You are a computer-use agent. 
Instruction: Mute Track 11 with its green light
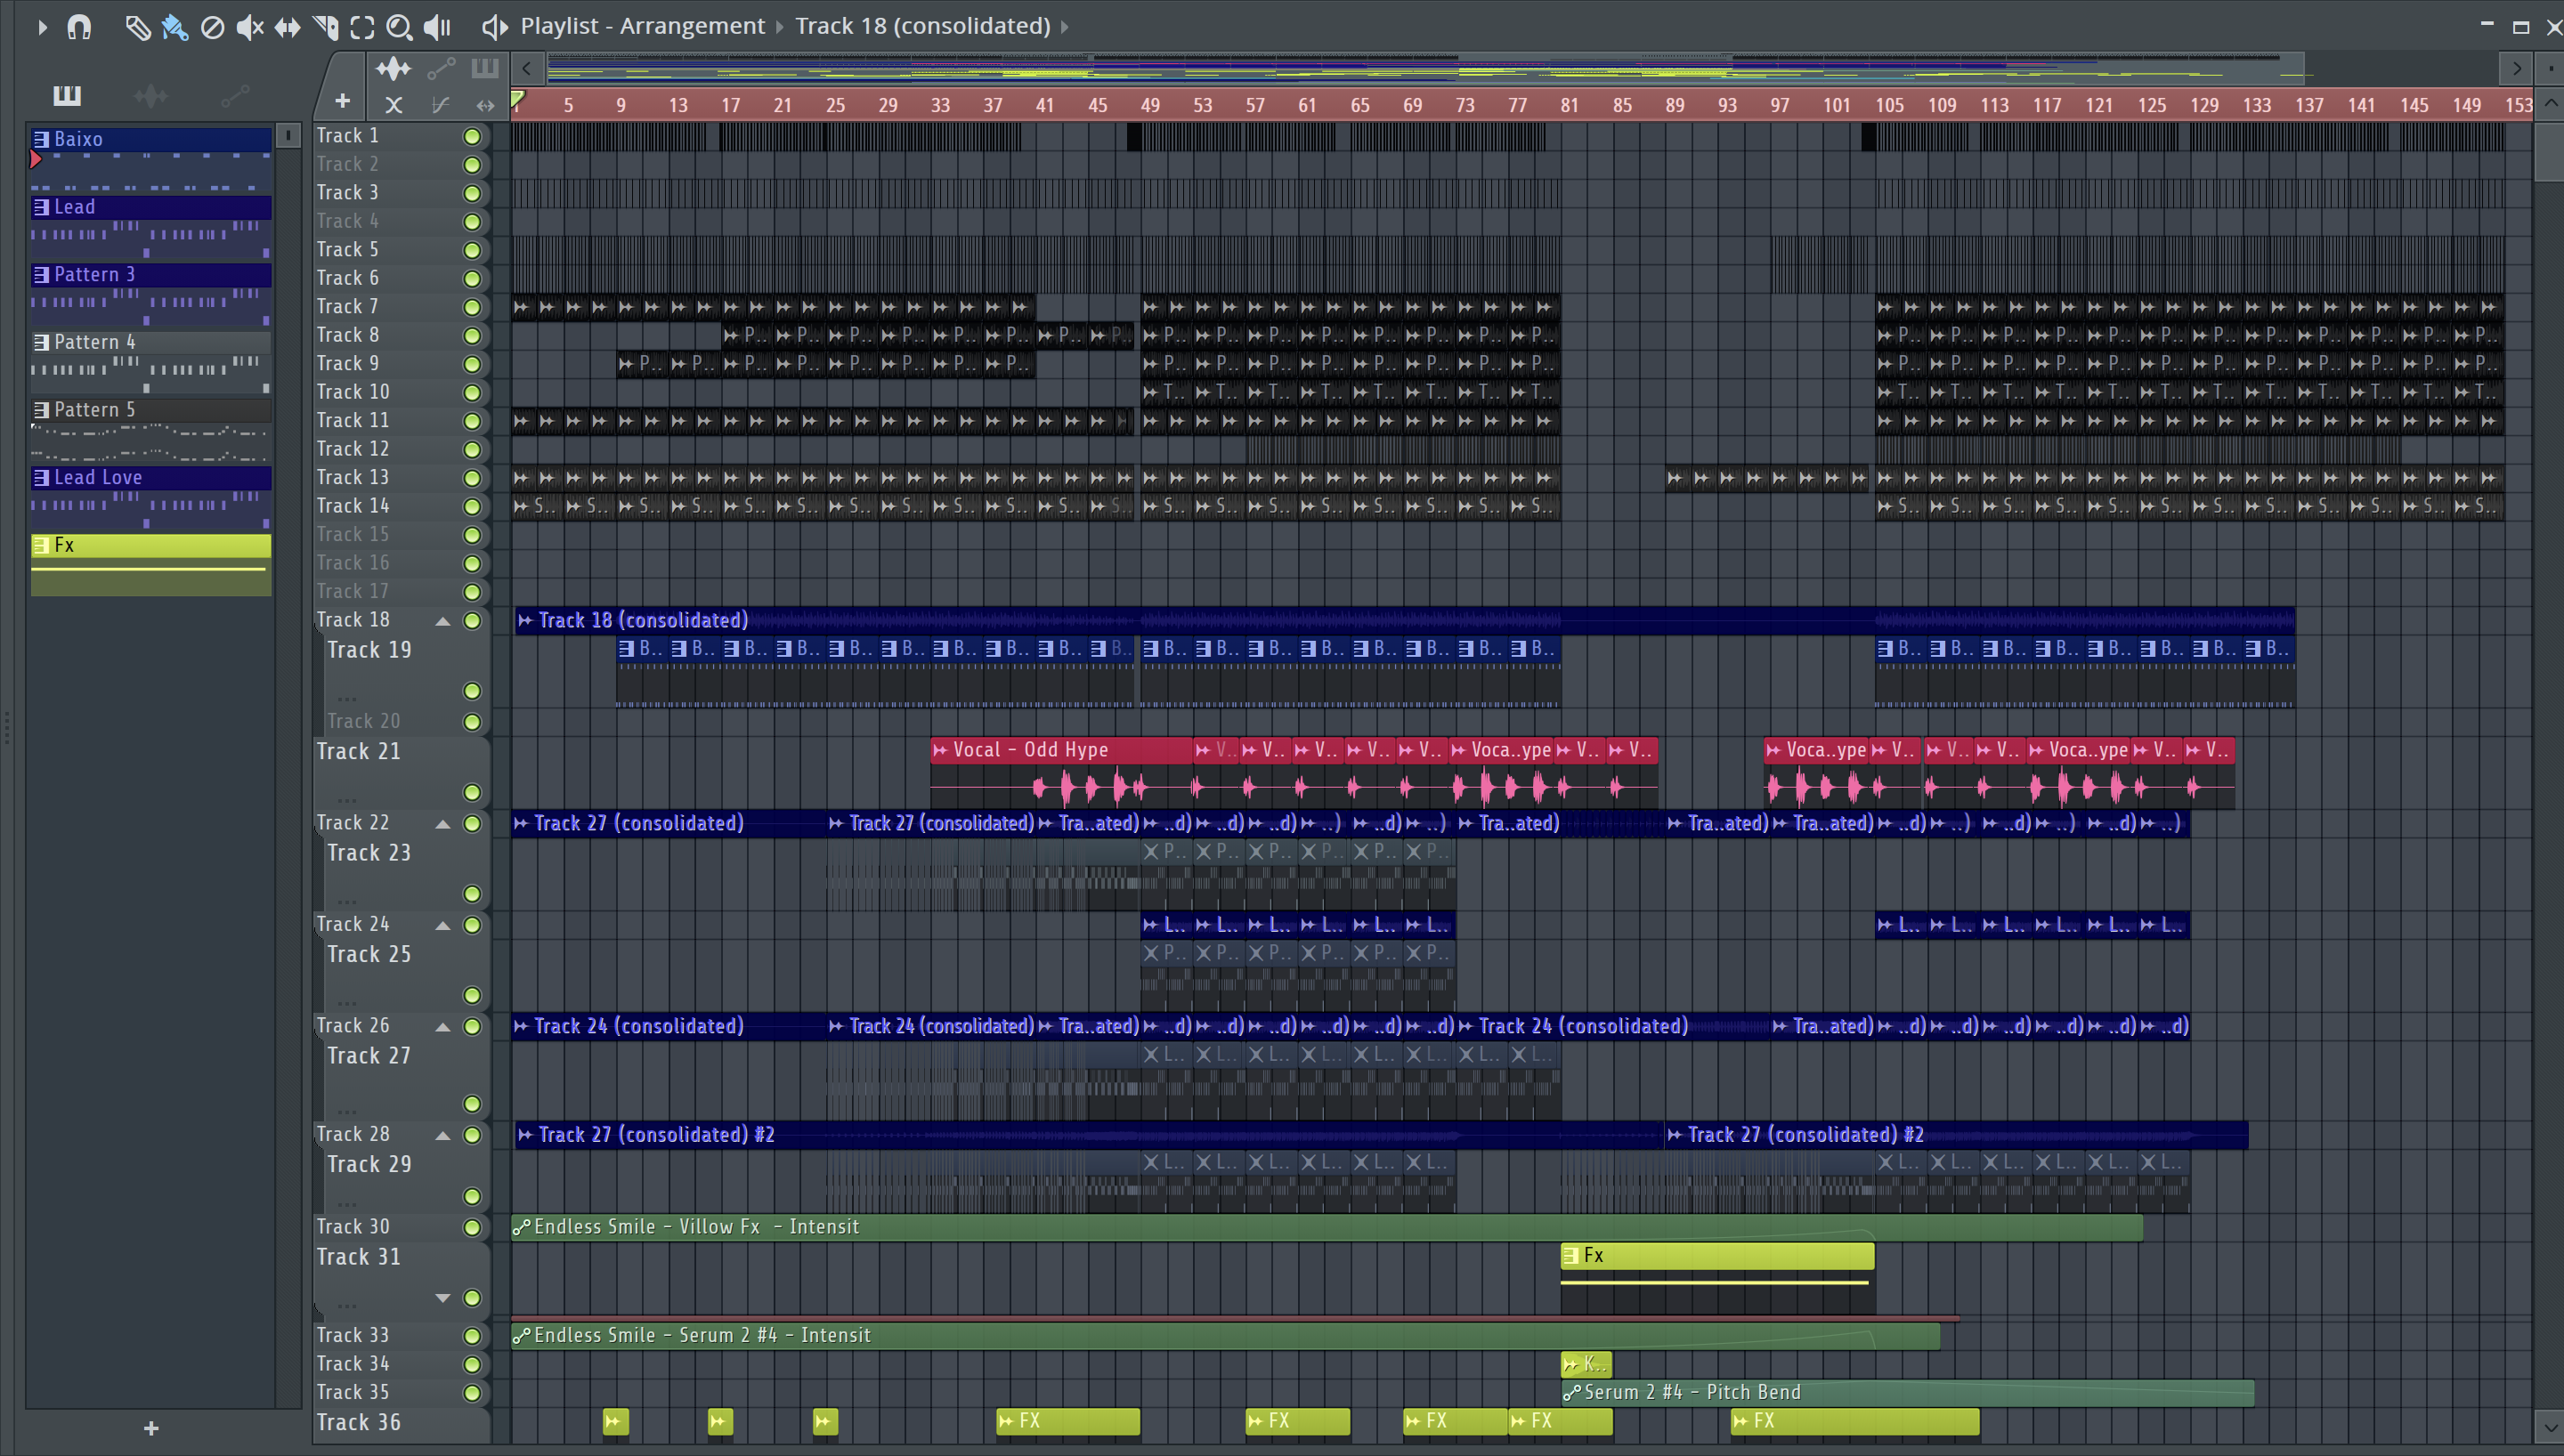[472, 421]
